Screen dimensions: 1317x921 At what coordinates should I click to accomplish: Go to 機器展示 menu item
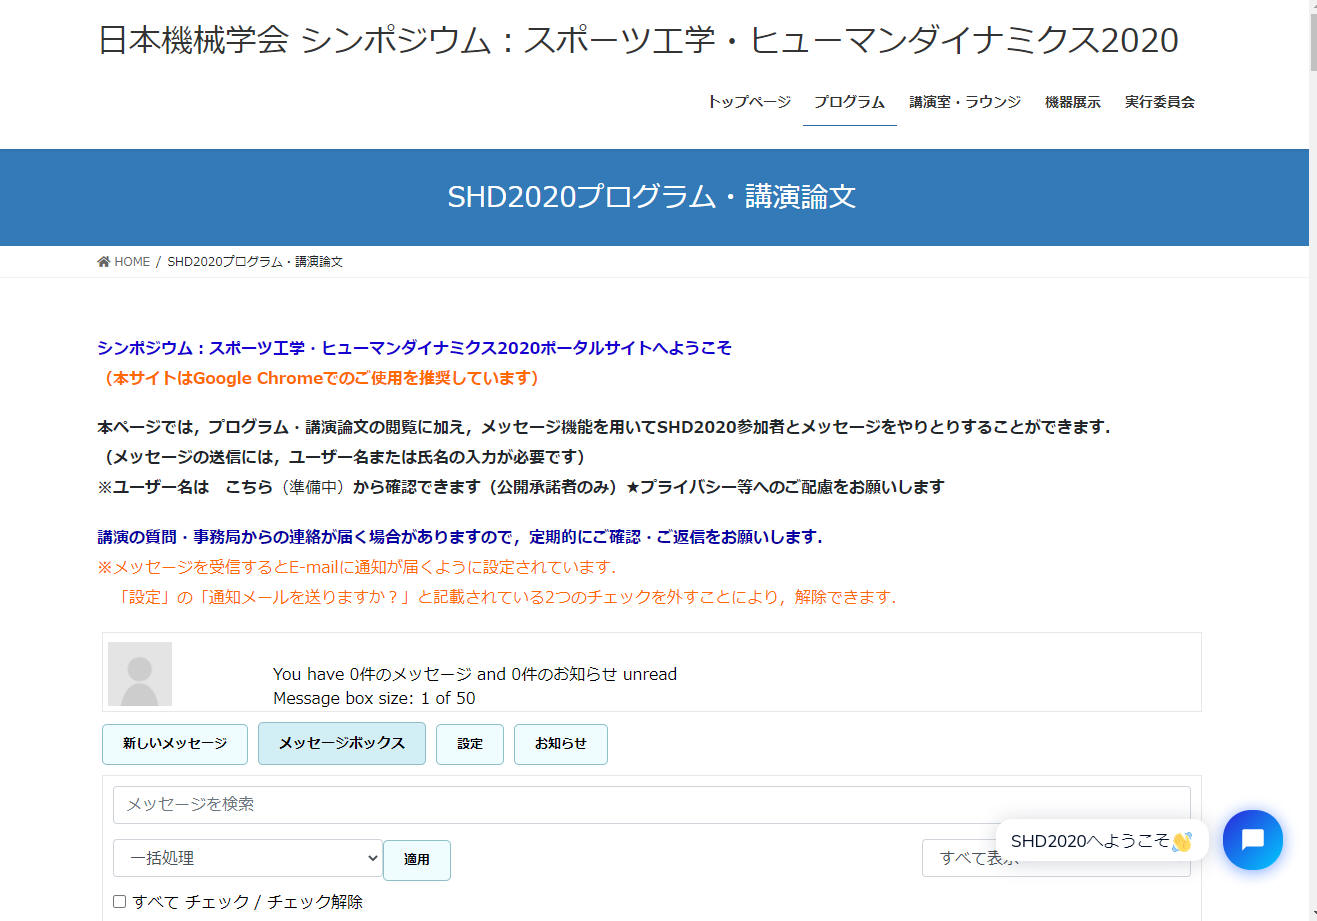click(x=1072, y=102)
